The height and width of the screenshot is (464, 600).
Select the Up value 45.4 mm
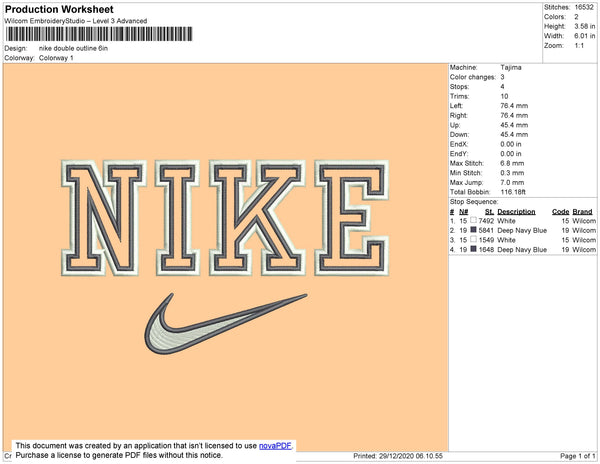(514, 125)
